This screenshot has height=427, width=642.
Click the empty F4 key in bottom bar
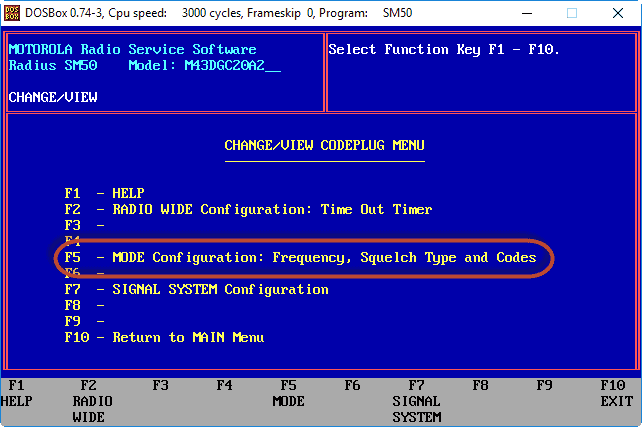point(224,385)
